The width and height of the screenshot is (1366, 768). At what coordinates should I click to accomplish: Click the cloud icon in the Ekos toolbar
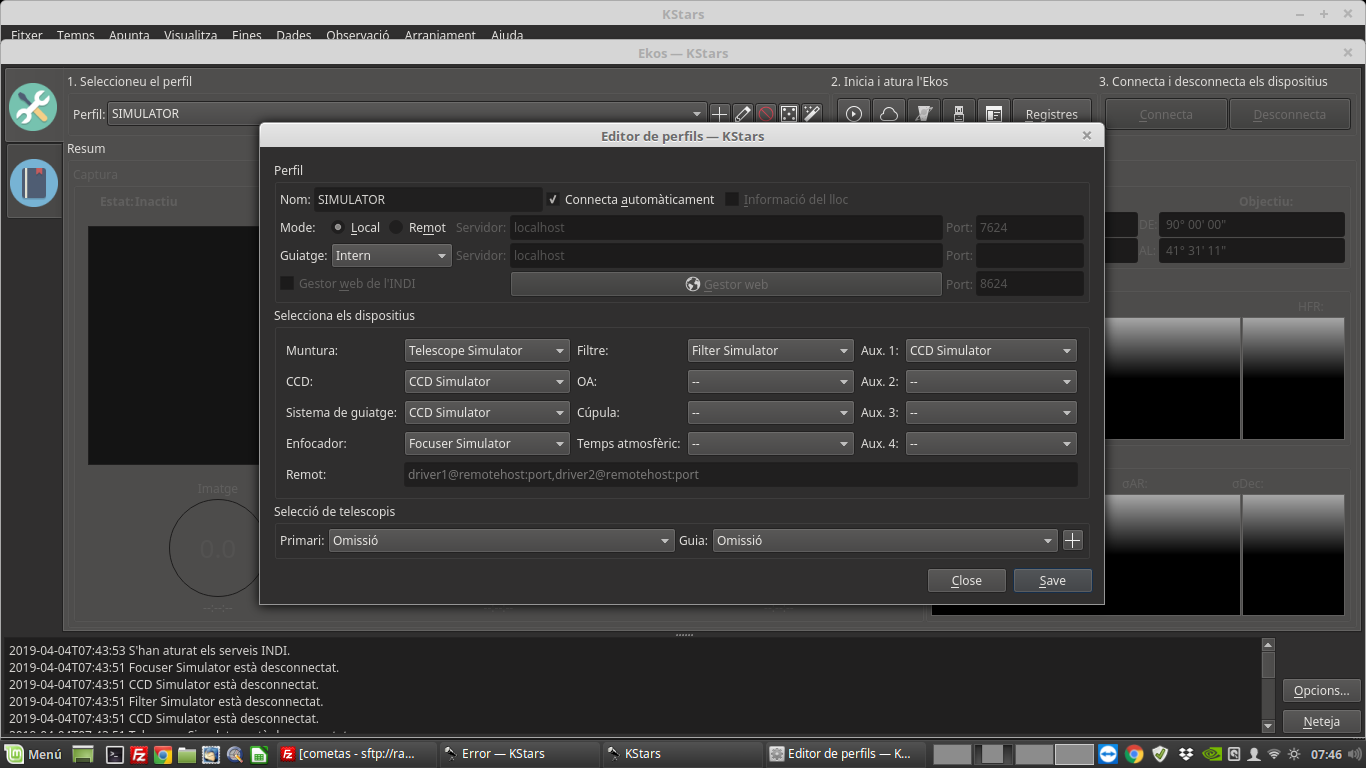click(889, 114)
